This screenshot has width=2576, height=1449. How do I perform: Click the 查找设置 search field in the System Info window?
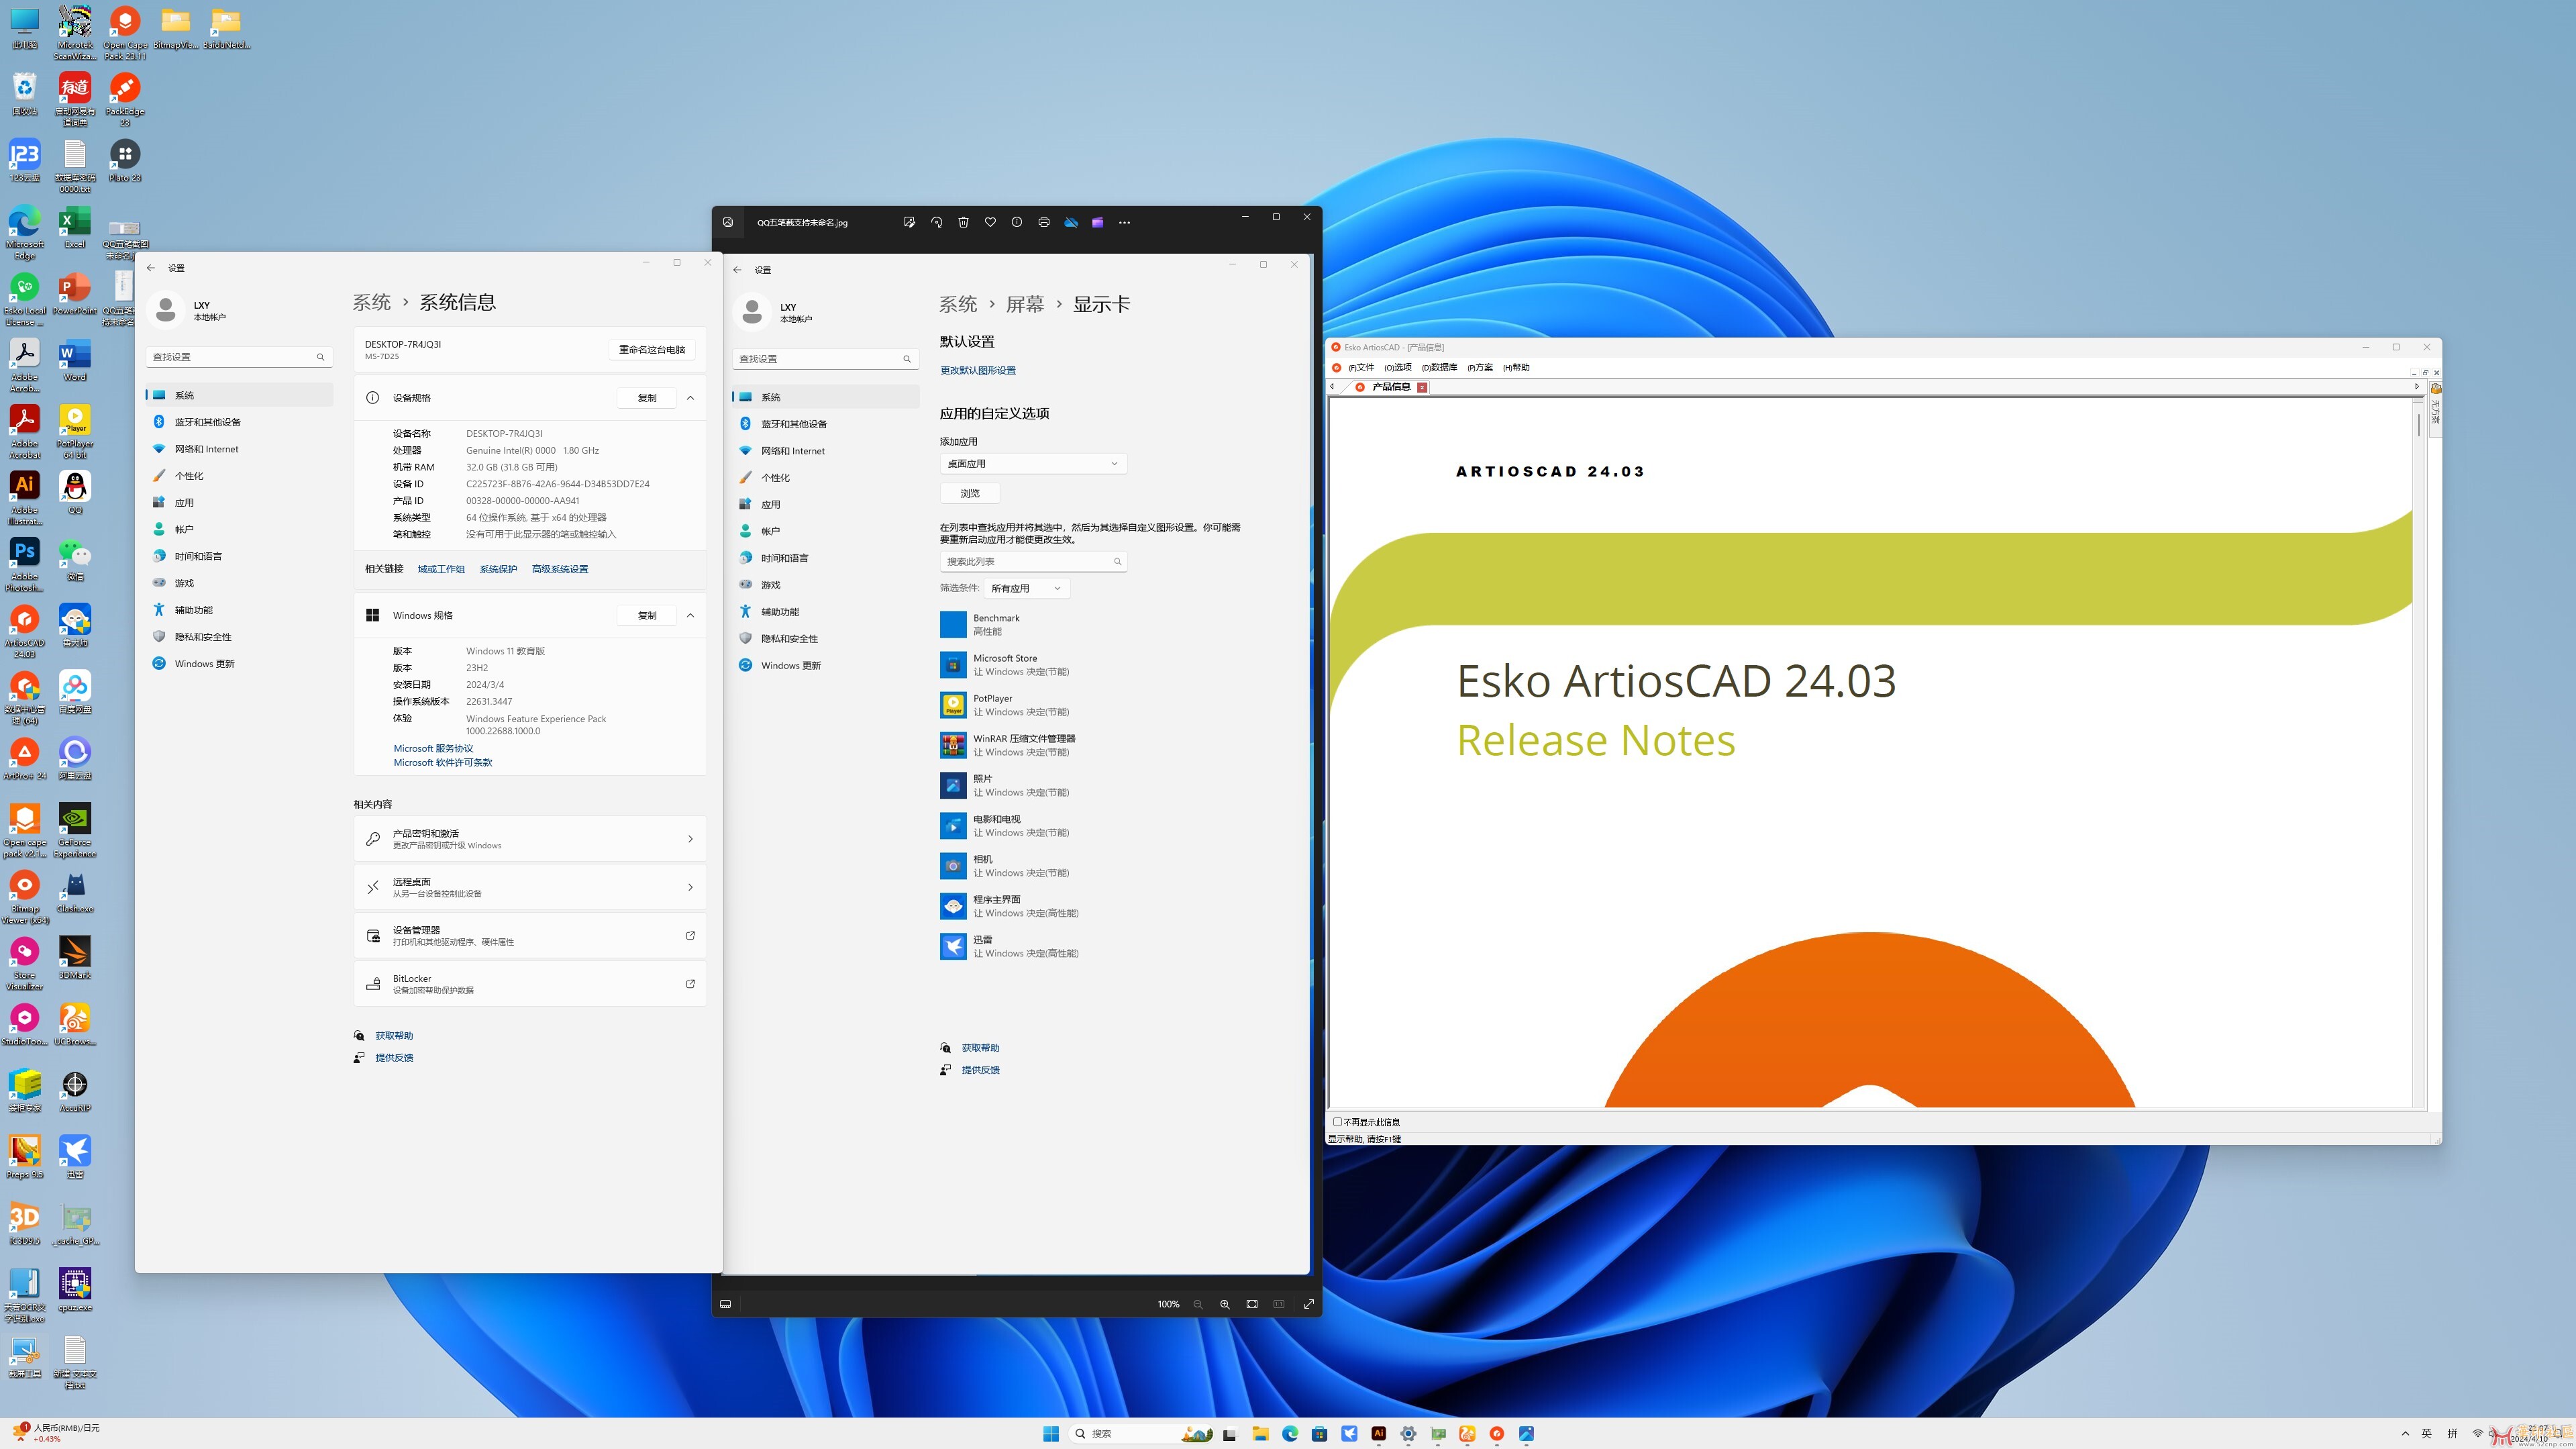239,357
